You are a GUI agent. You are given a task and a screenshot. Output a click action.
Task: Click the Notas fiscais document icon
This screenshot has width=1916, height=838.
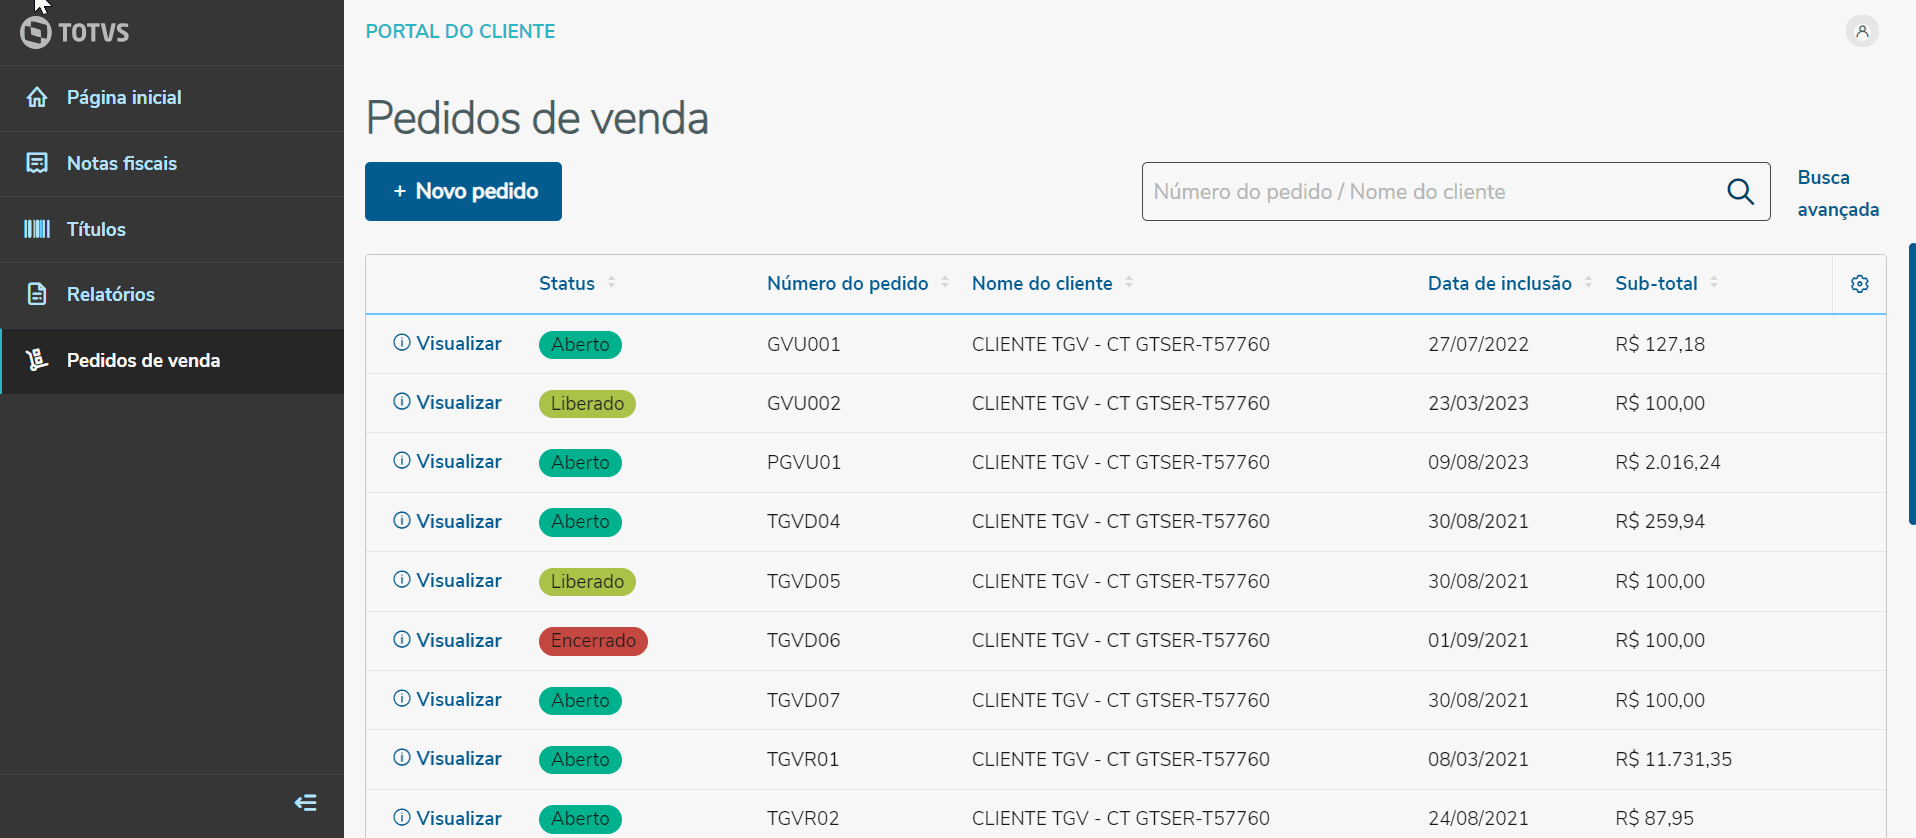37,163
